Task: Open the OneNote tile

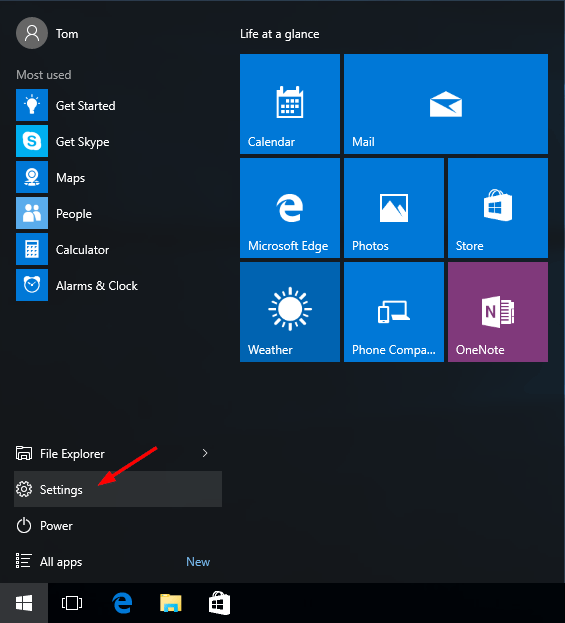Action: coord(498,312)
